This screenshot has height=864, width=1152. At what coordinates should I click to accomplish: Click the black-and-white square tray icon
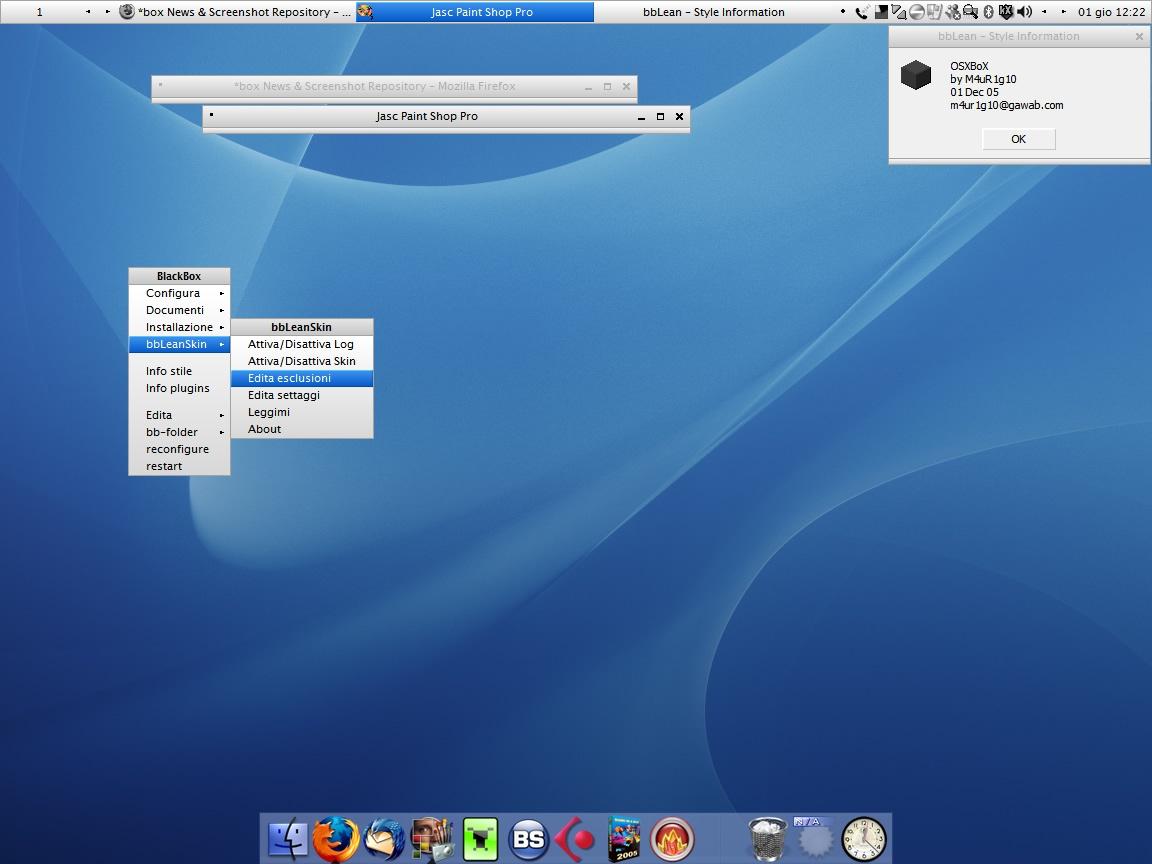coord(881,12)
